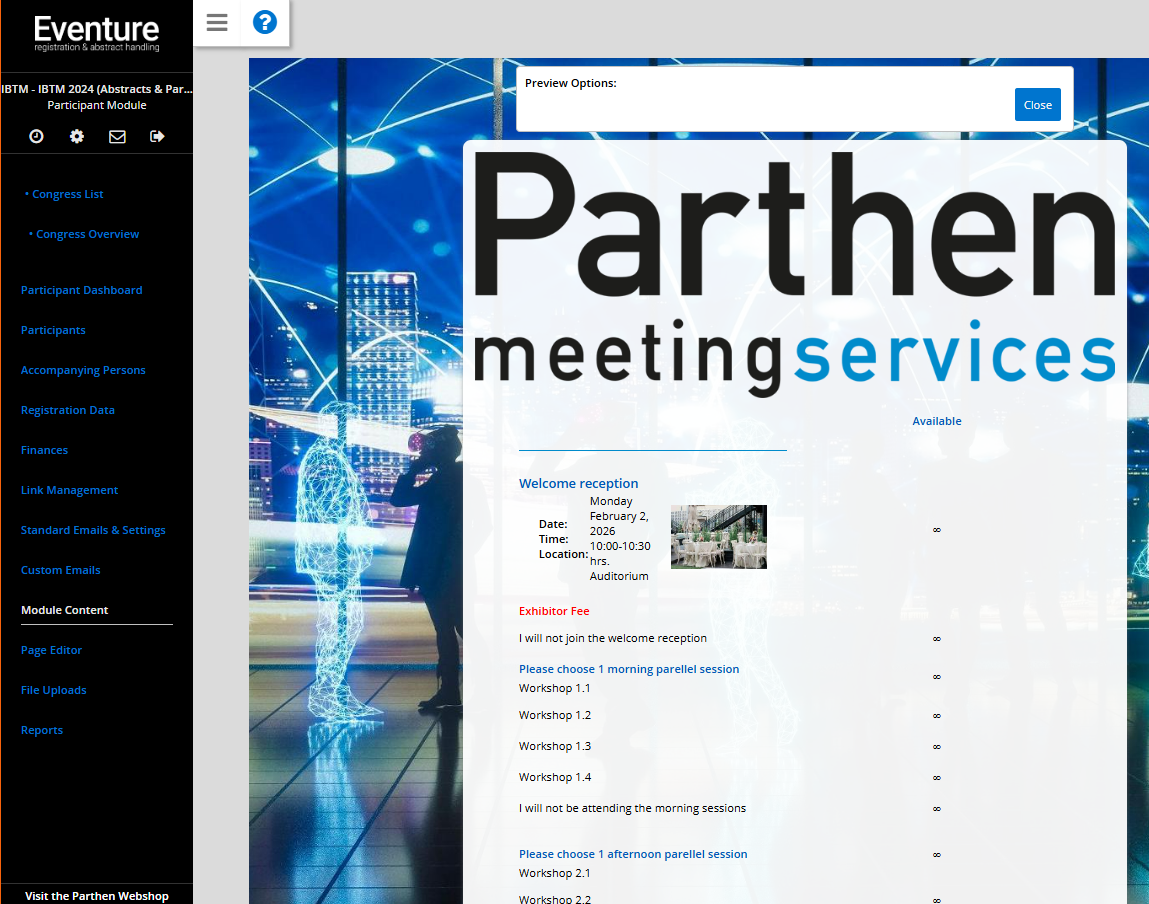
Task: Toggle the sidebar with the hamburger icon
Action: click(x=217, y=23)
